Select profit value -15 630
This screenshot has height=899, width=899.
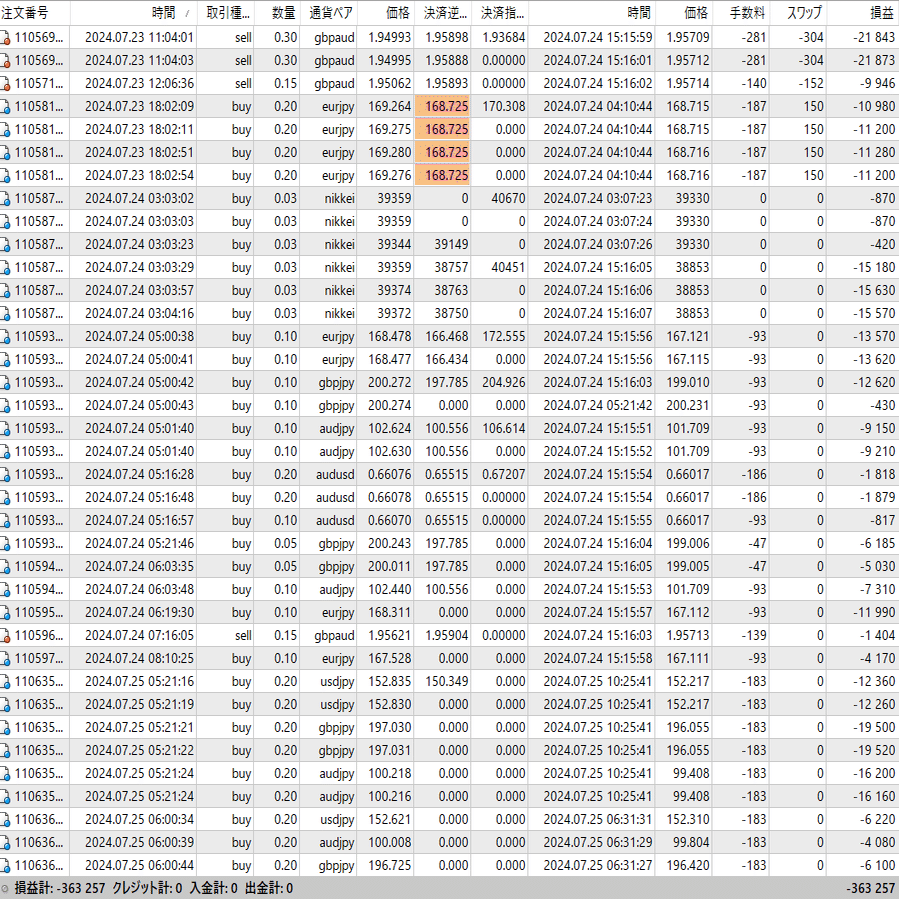coord(874,291)
